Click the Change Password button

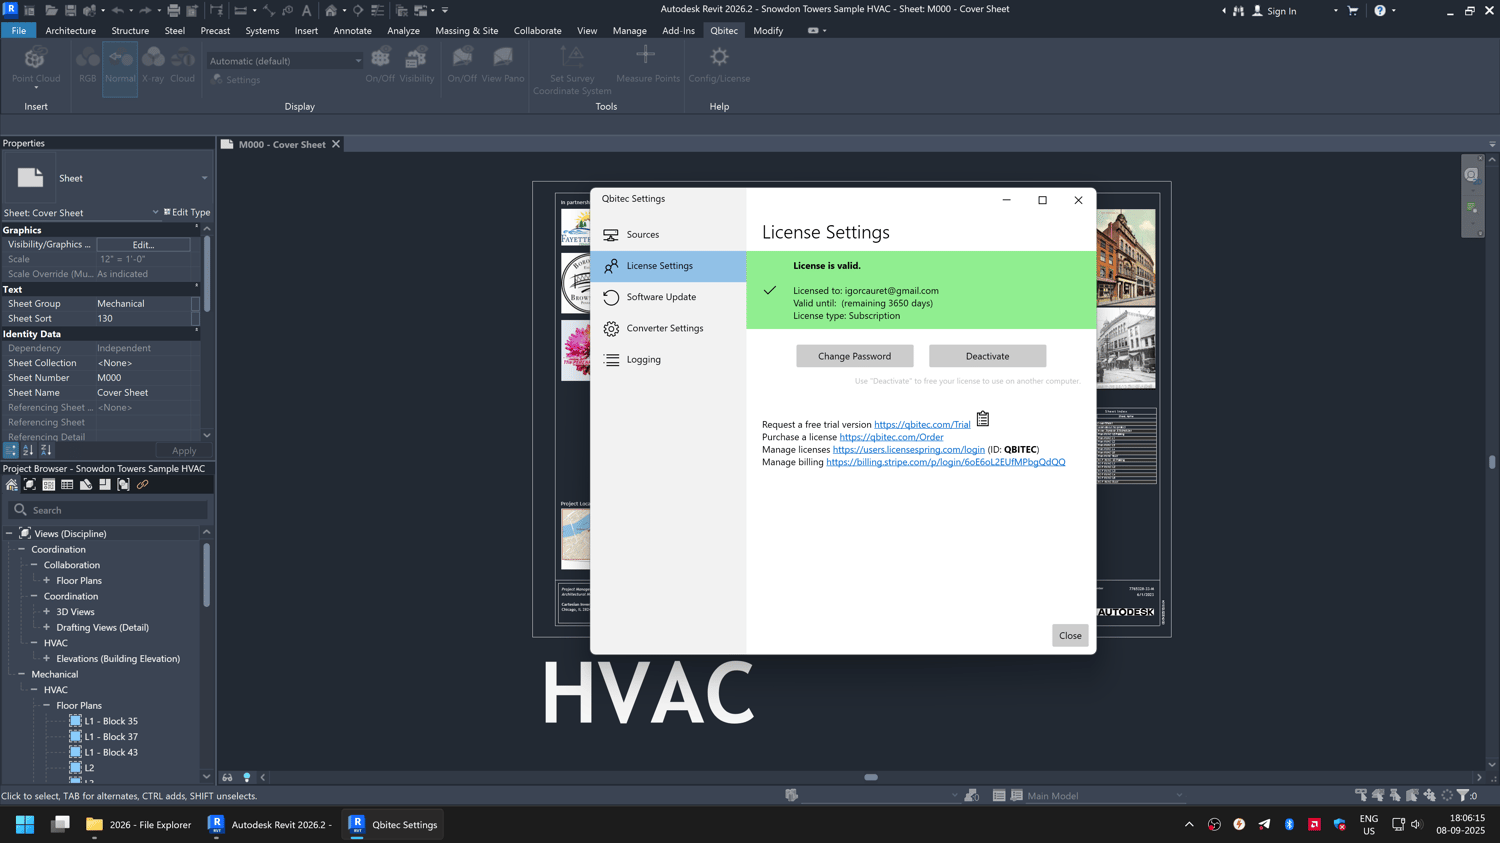(x=854, y=356)
